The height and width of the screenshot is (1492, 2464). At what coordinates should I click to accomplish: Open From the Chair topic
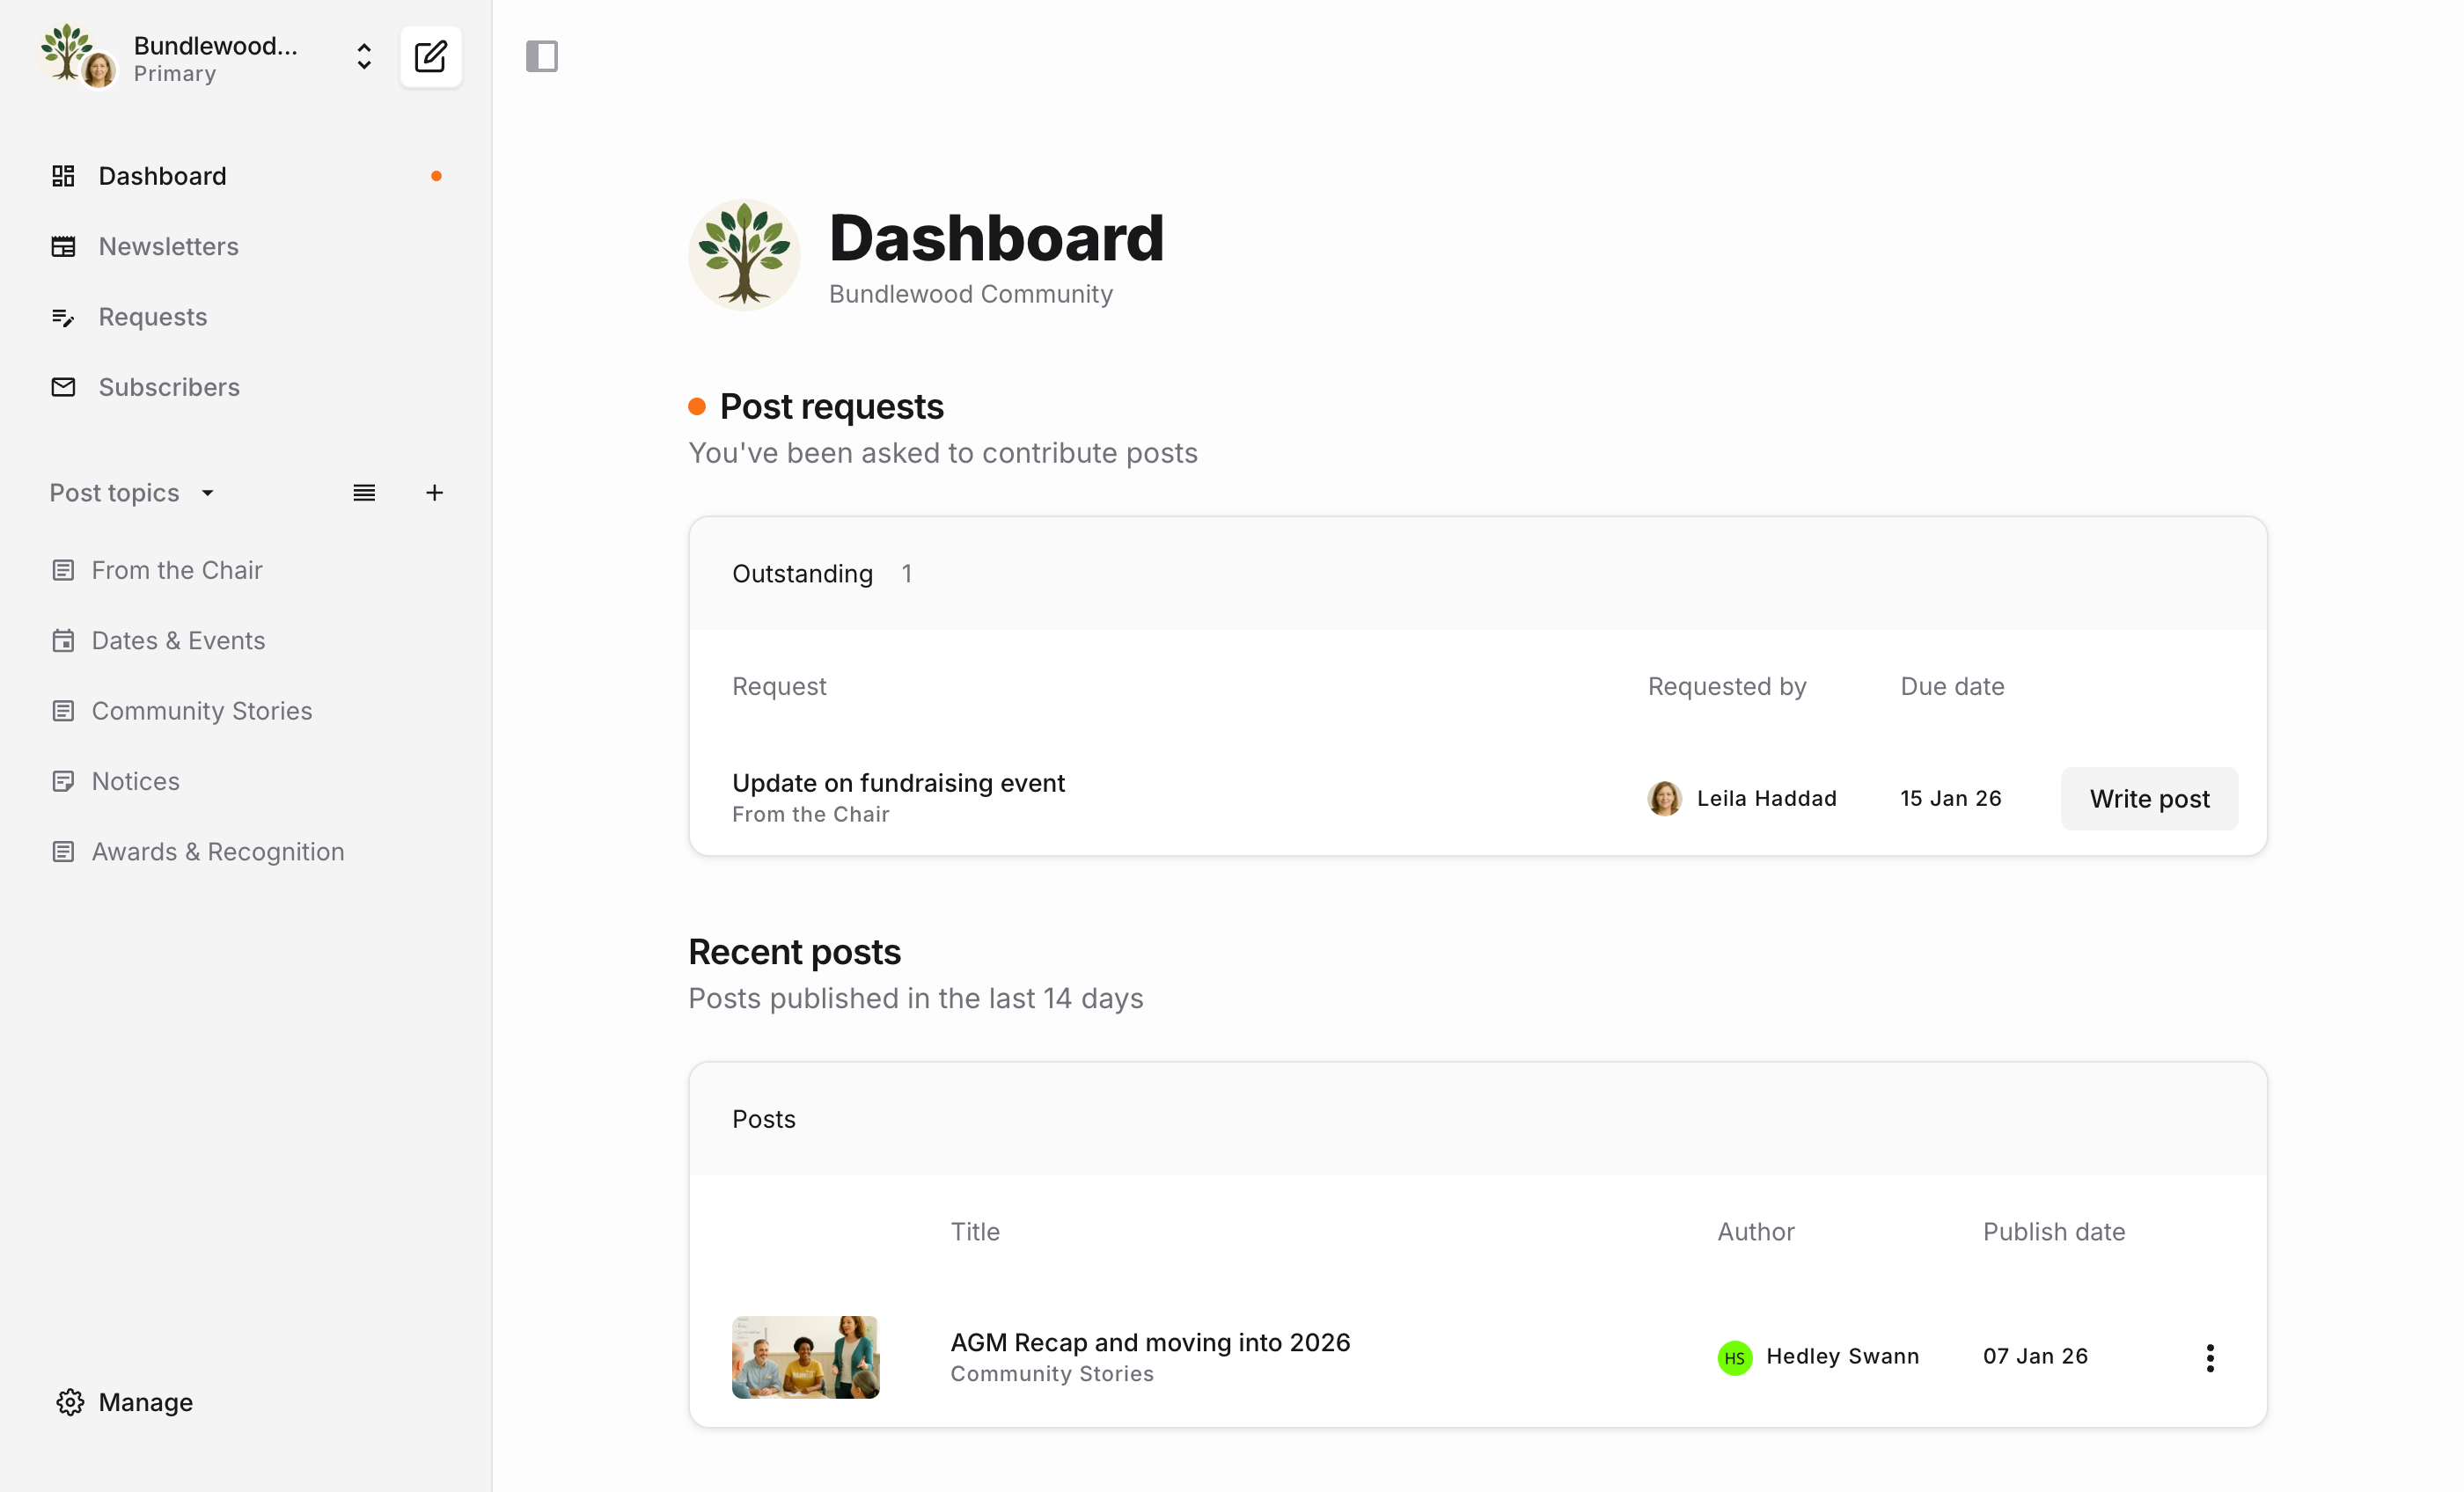click(177, 570)
